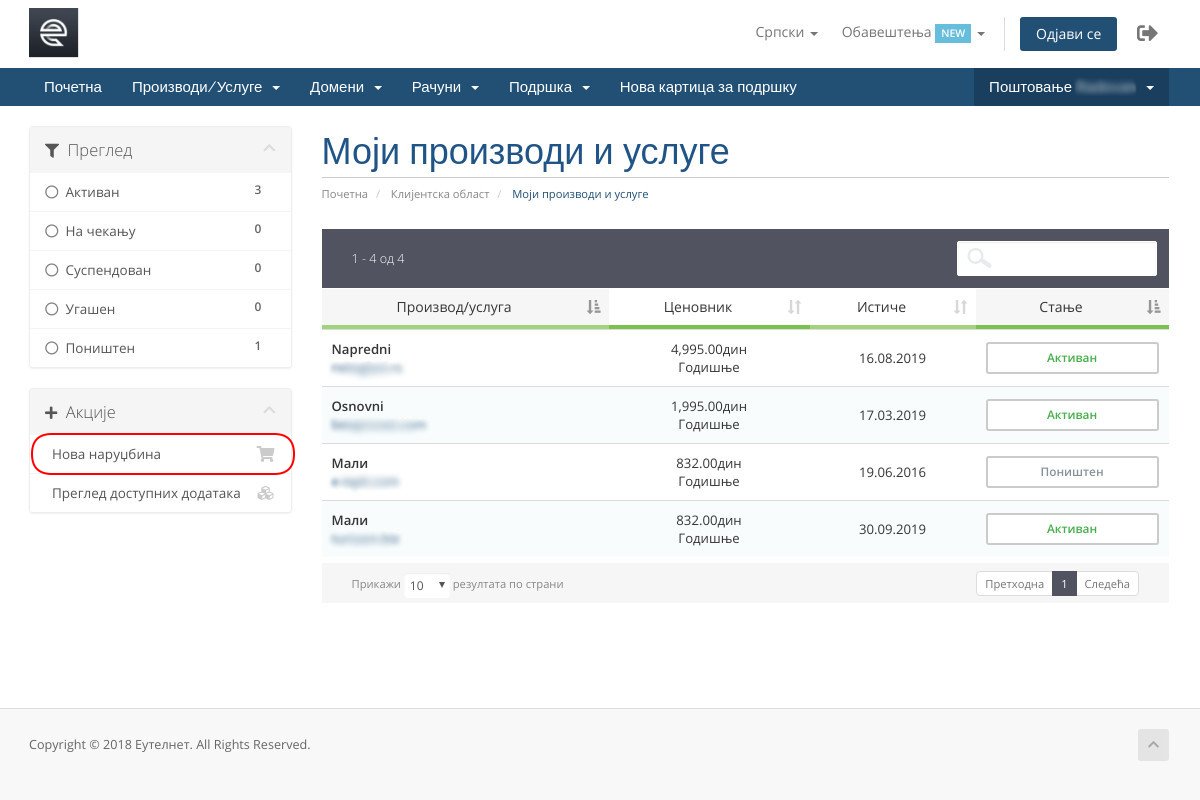
Task: Sort by Ценовник column sort icon
Action: pyautogui.click(x=795, y=307)
